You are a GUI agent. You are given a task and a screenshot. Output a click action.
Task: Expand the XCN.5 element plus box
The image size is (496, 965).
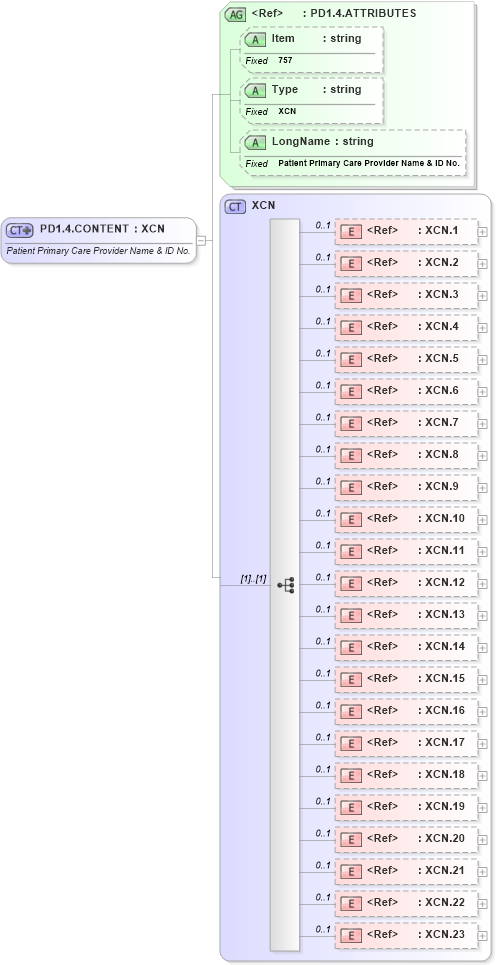tap(482, 360)
